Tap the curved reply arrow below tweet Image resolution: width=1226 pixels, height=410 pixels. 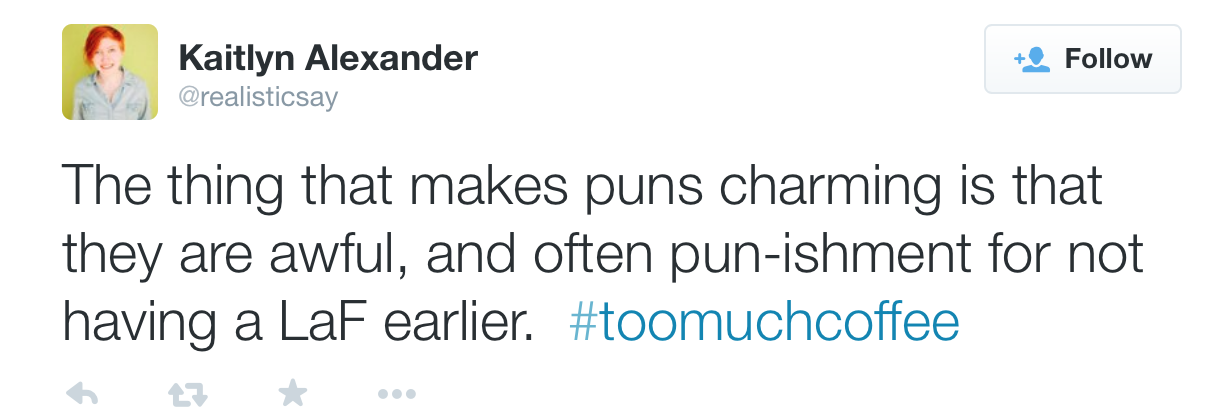pos(82,394)
